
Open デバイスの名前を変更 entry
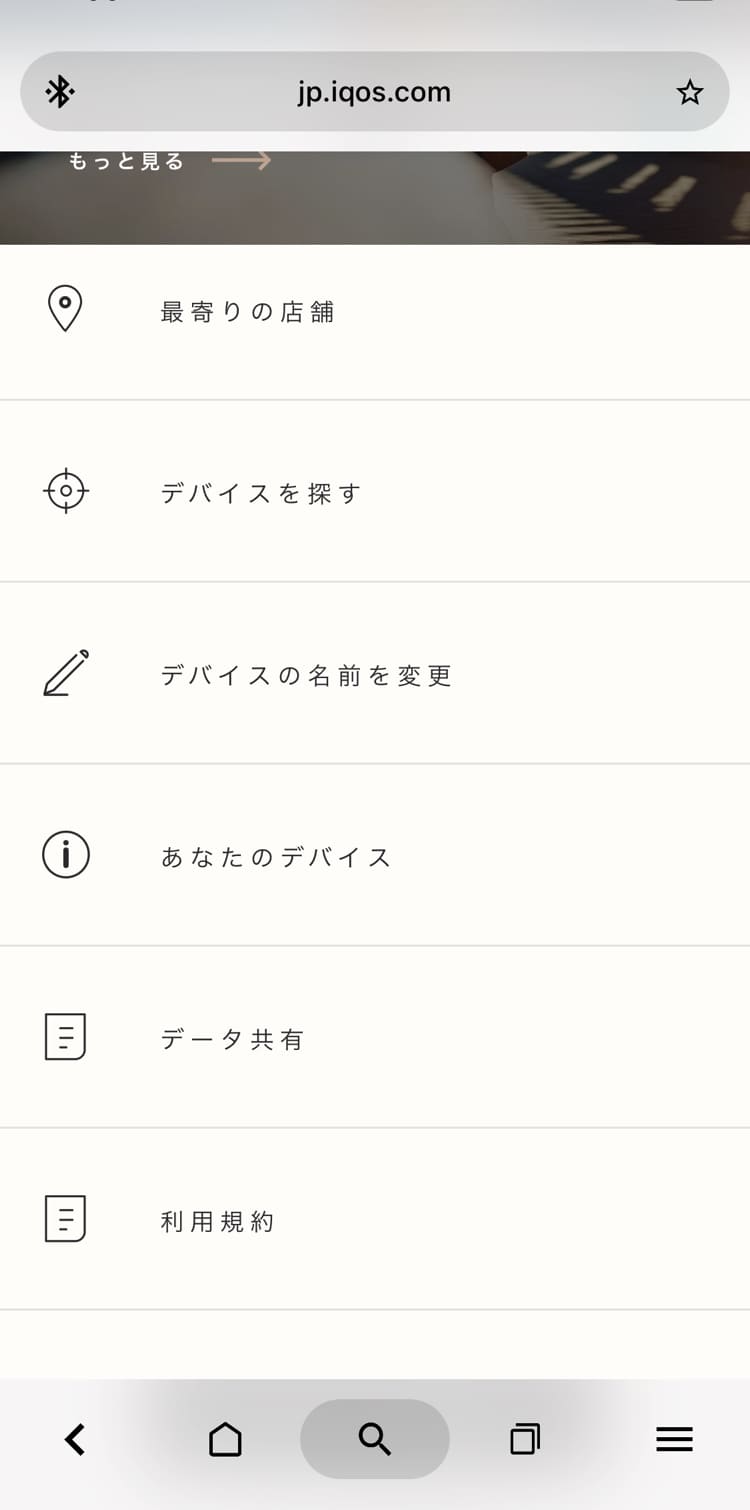[306, 675]
